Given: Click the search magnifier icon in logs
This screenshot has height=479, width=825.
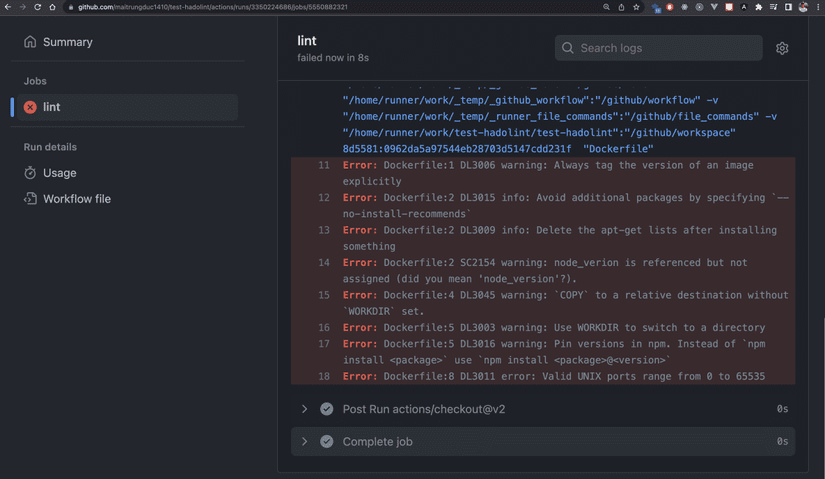Looking at the screenshot, I should 568,48.
